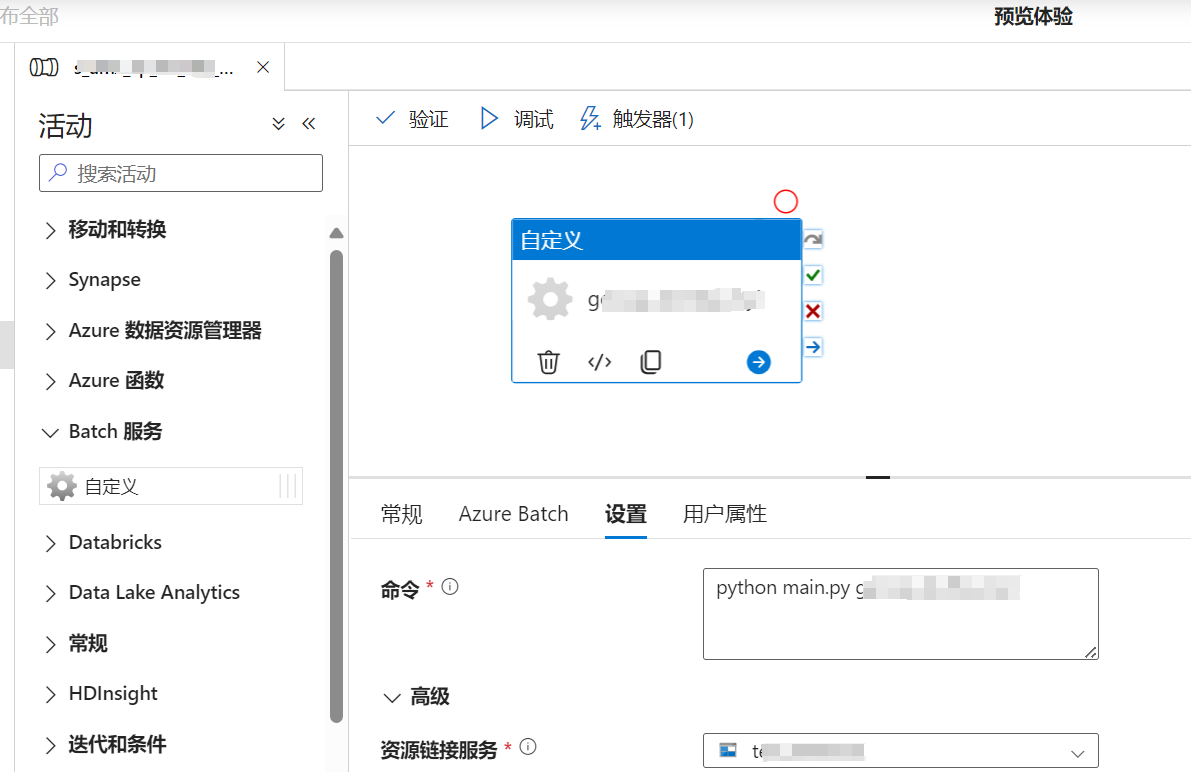The width and height of the screenshot is (1191, 772).
Task: Click the red failure dependency icon
Action: click(x=813, y=311)
